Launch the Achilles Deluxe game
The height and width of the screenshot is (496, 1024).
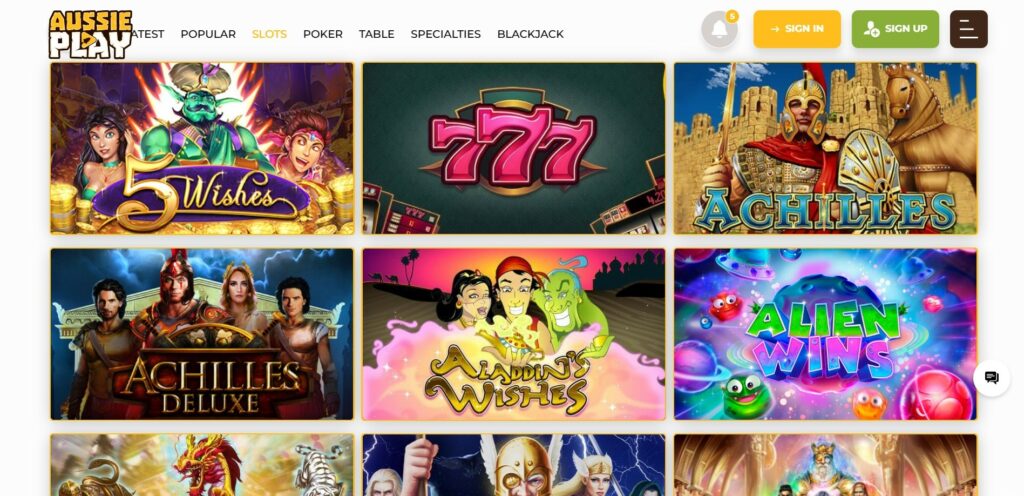[x=202, y=334]
